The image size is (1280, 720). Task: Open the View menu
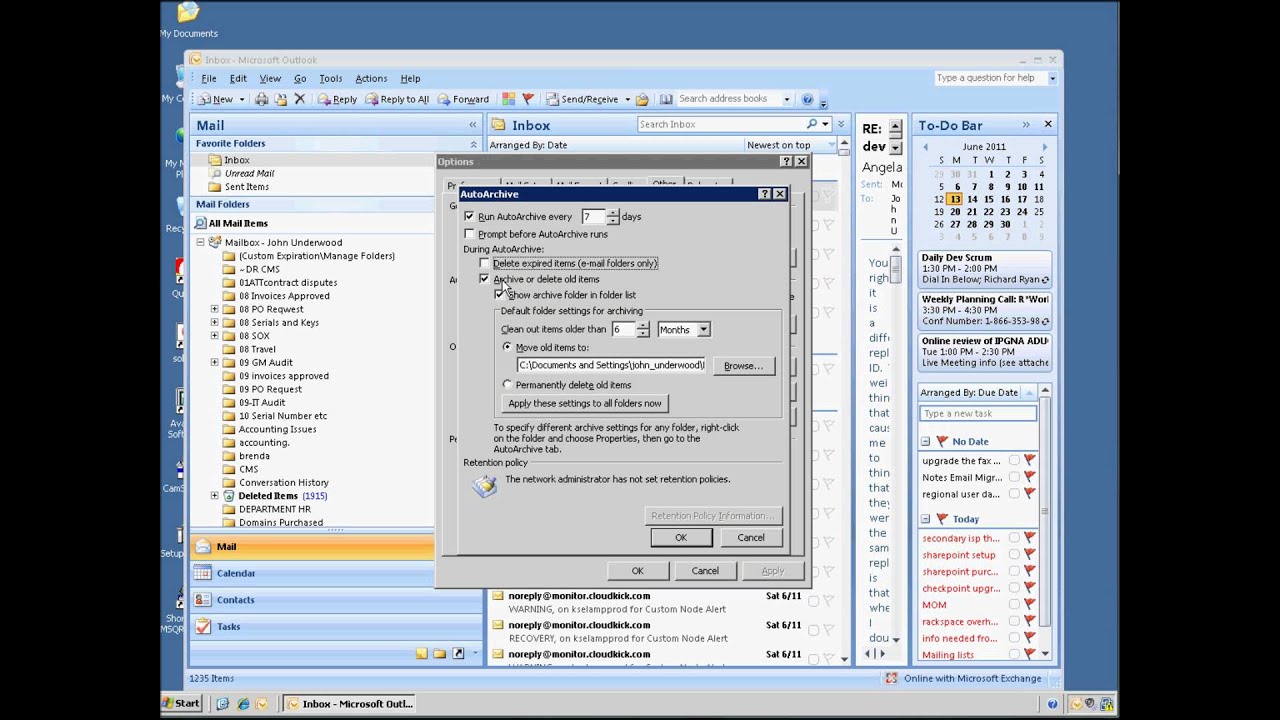pos(270,78)
